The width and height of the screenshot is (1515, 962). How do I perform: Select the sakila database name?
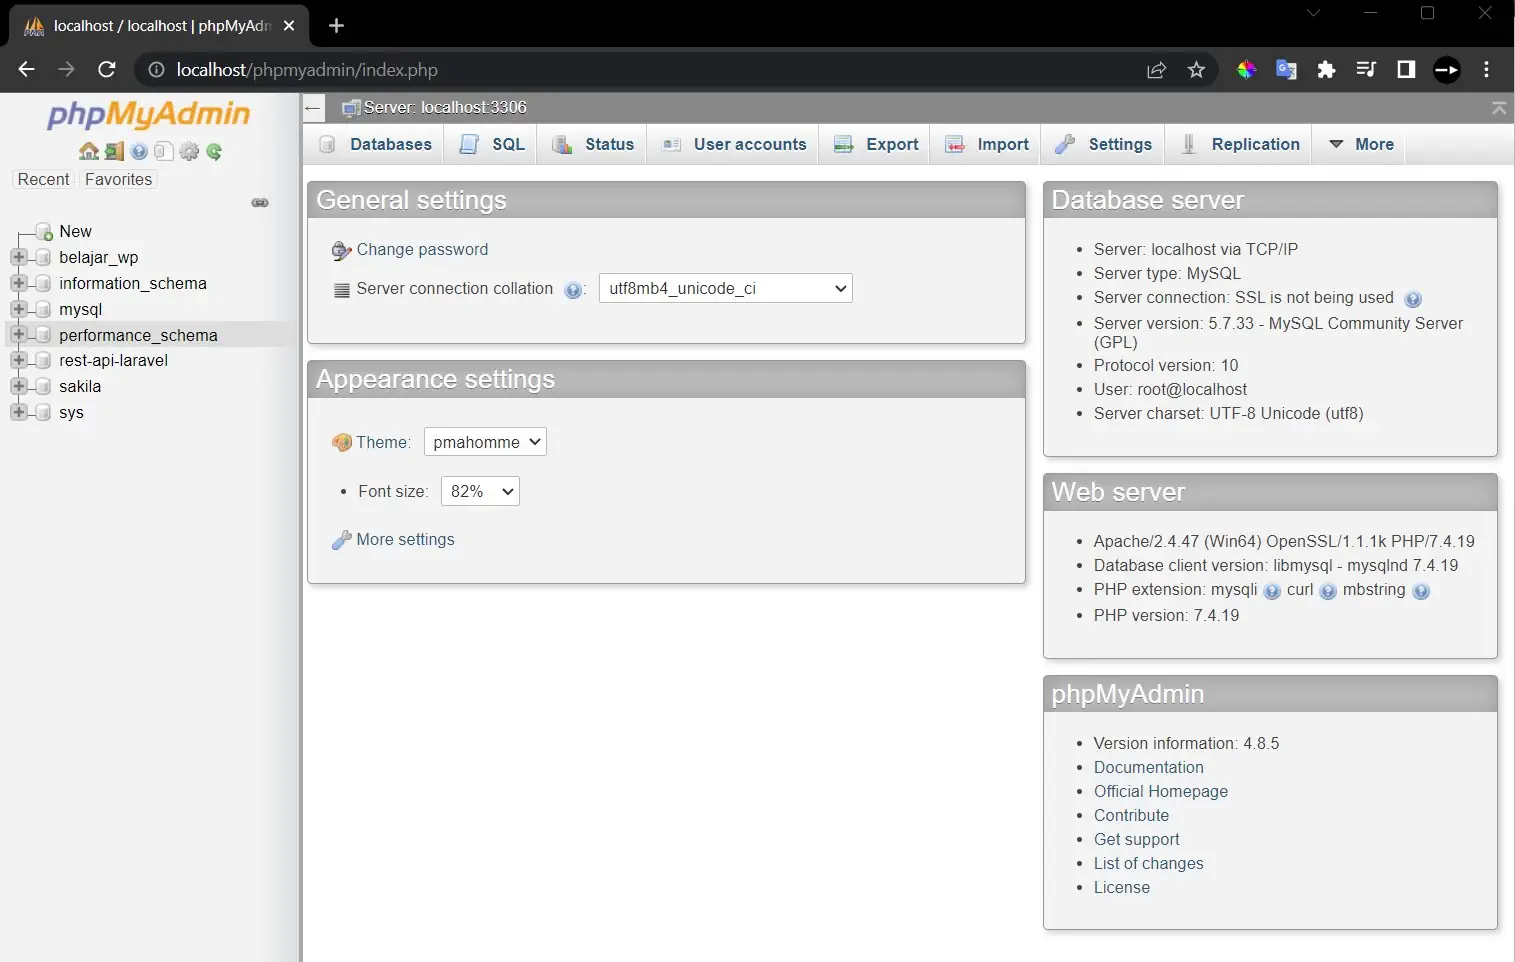pyautogui.click(x=80, y=386)
